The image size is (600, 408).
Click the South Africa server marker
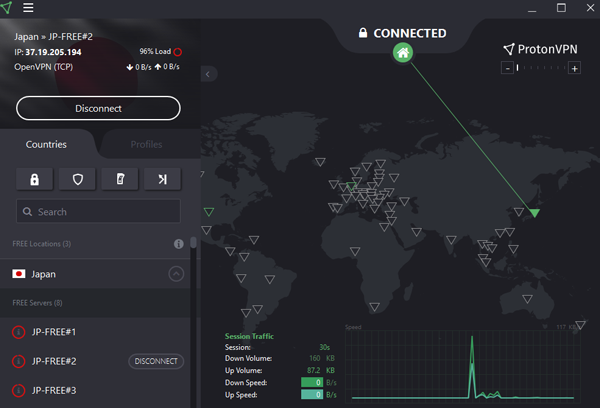[375, 307]
